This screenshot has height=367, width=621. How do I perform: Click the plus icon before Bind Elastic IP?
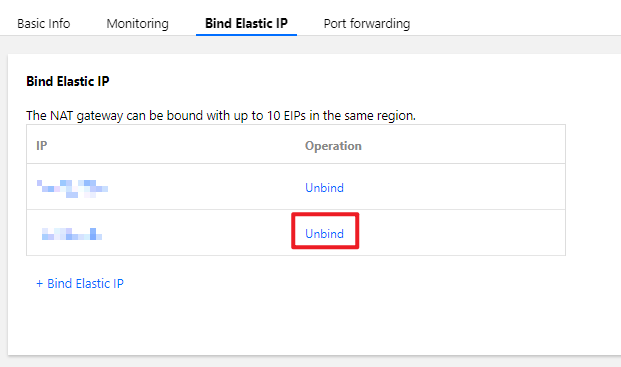39,284
